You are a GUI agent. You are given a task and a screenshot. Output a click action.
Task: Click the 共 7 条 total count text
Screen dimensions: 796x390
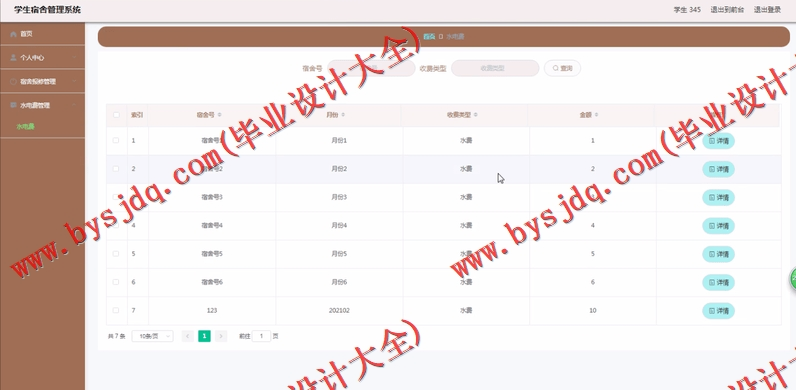[116, 336]
